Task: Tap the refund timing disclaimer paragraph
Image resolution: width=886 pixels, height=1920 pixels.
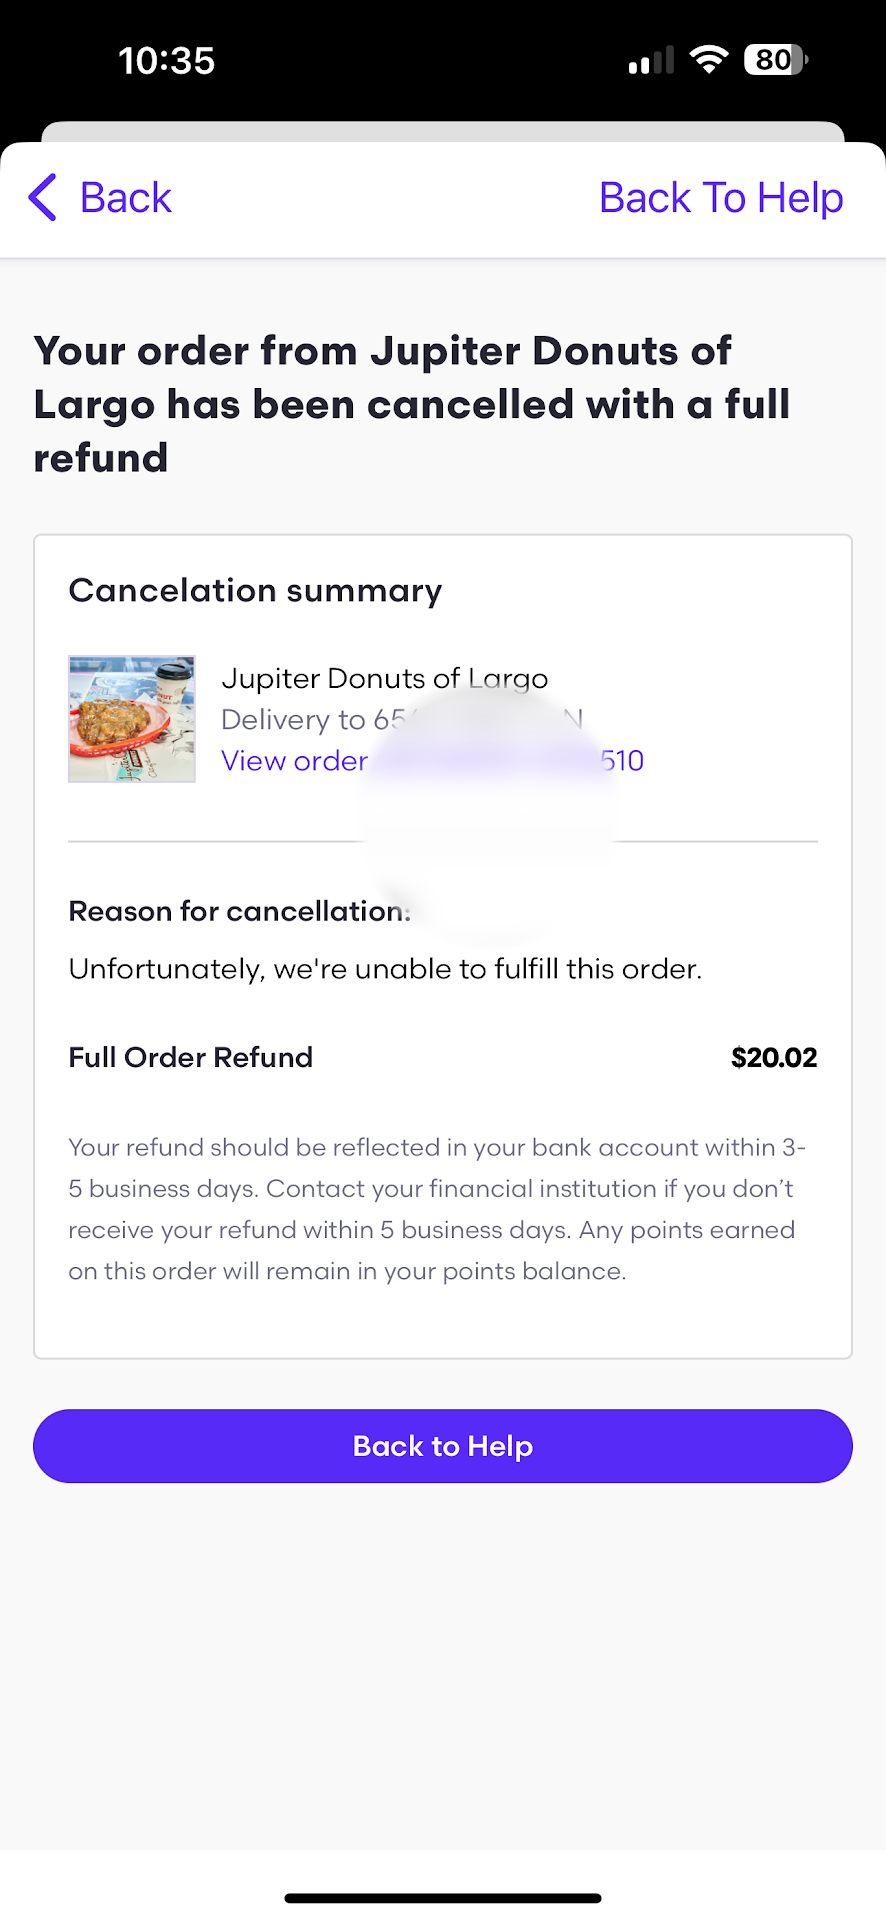Action: pos(437,1209)
